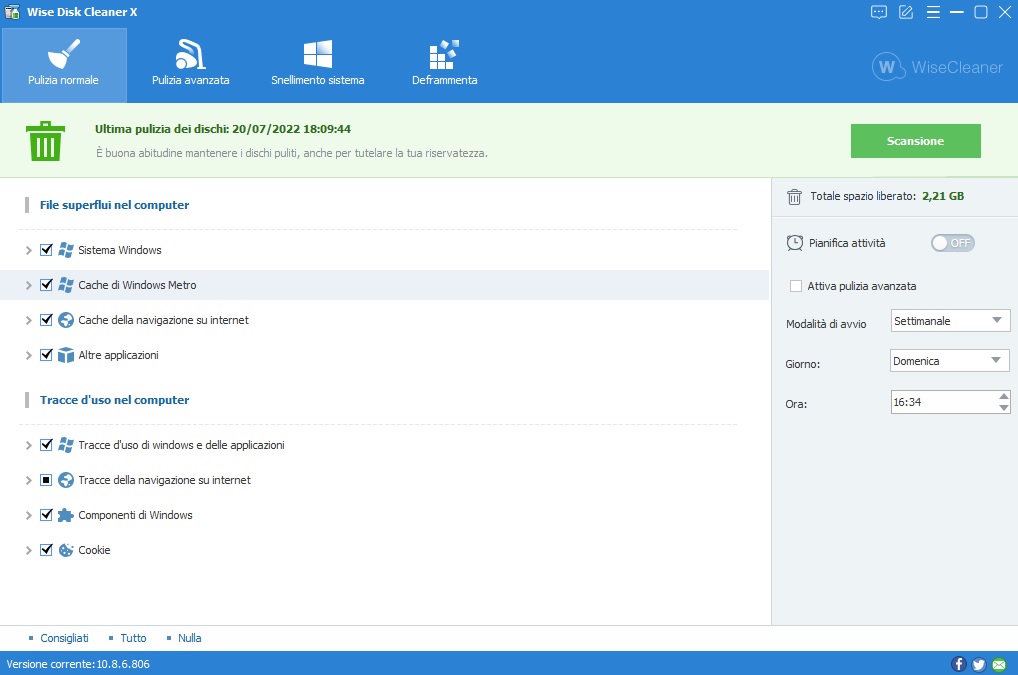
Task: Decrease the Ora time with down arrow
Action: [1004, 408]
